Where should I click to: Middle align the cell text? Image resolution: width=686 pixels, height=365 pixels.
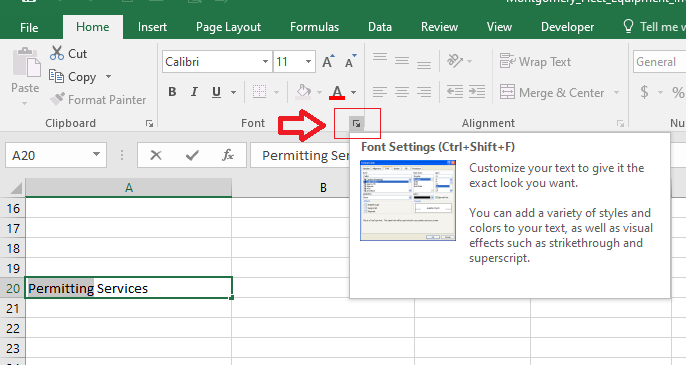(402, 62)
